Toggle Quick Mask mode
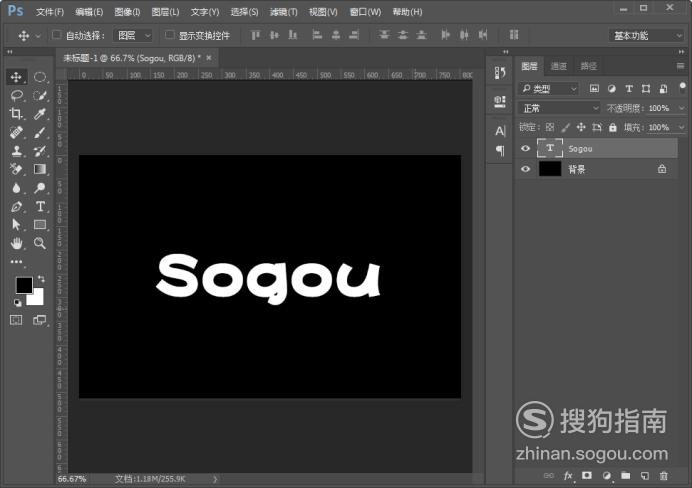Screen dimensions: 692x488 pyautogui.click(x=16, y=320)
